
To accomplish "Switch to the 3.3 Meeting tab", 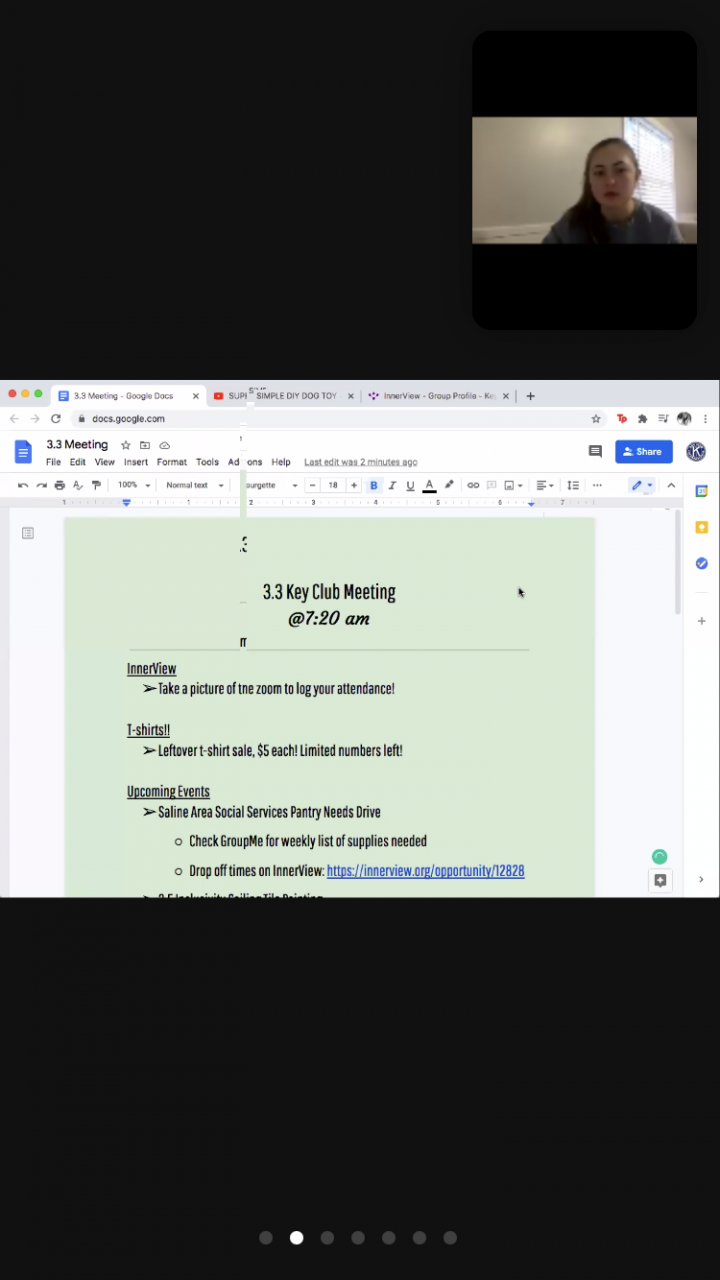I will [128, 396].
